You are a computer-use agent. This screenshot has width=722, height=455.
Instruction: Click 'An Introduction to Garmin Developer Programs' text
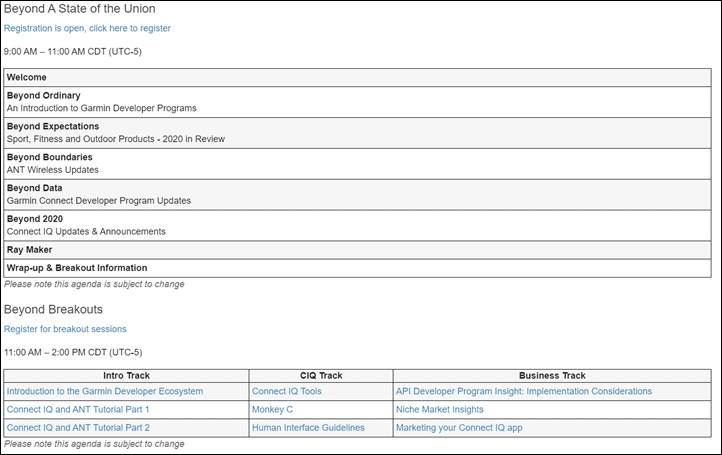click(101, 108)
